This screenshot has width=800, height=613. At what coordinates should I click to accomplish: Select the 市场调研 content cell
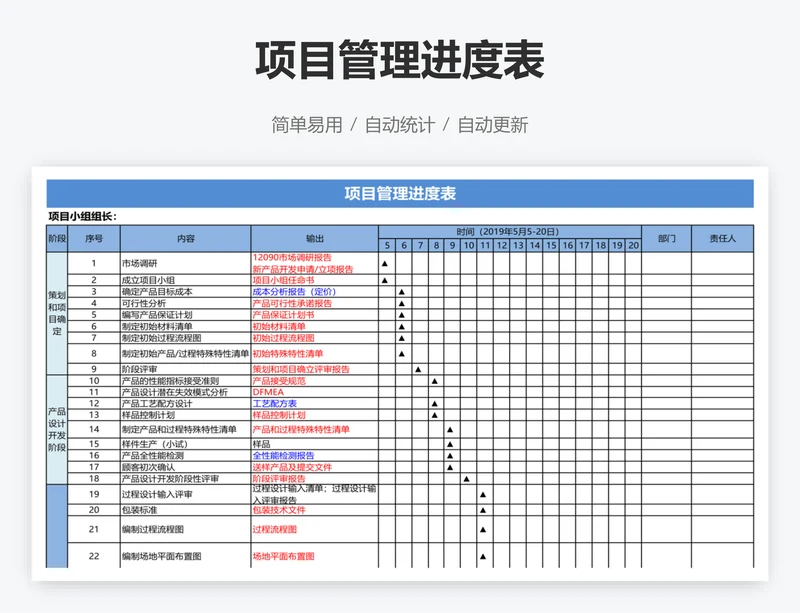point(186,263)
